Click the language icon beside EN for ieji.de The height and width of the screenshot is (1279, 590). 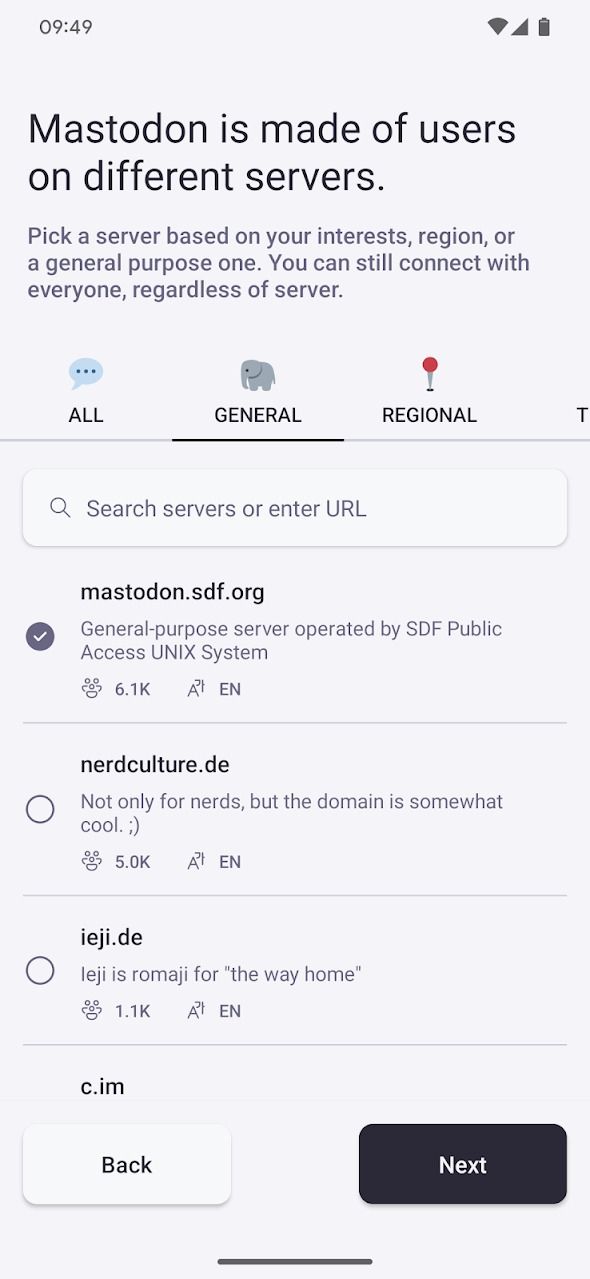pos(194,1010)
